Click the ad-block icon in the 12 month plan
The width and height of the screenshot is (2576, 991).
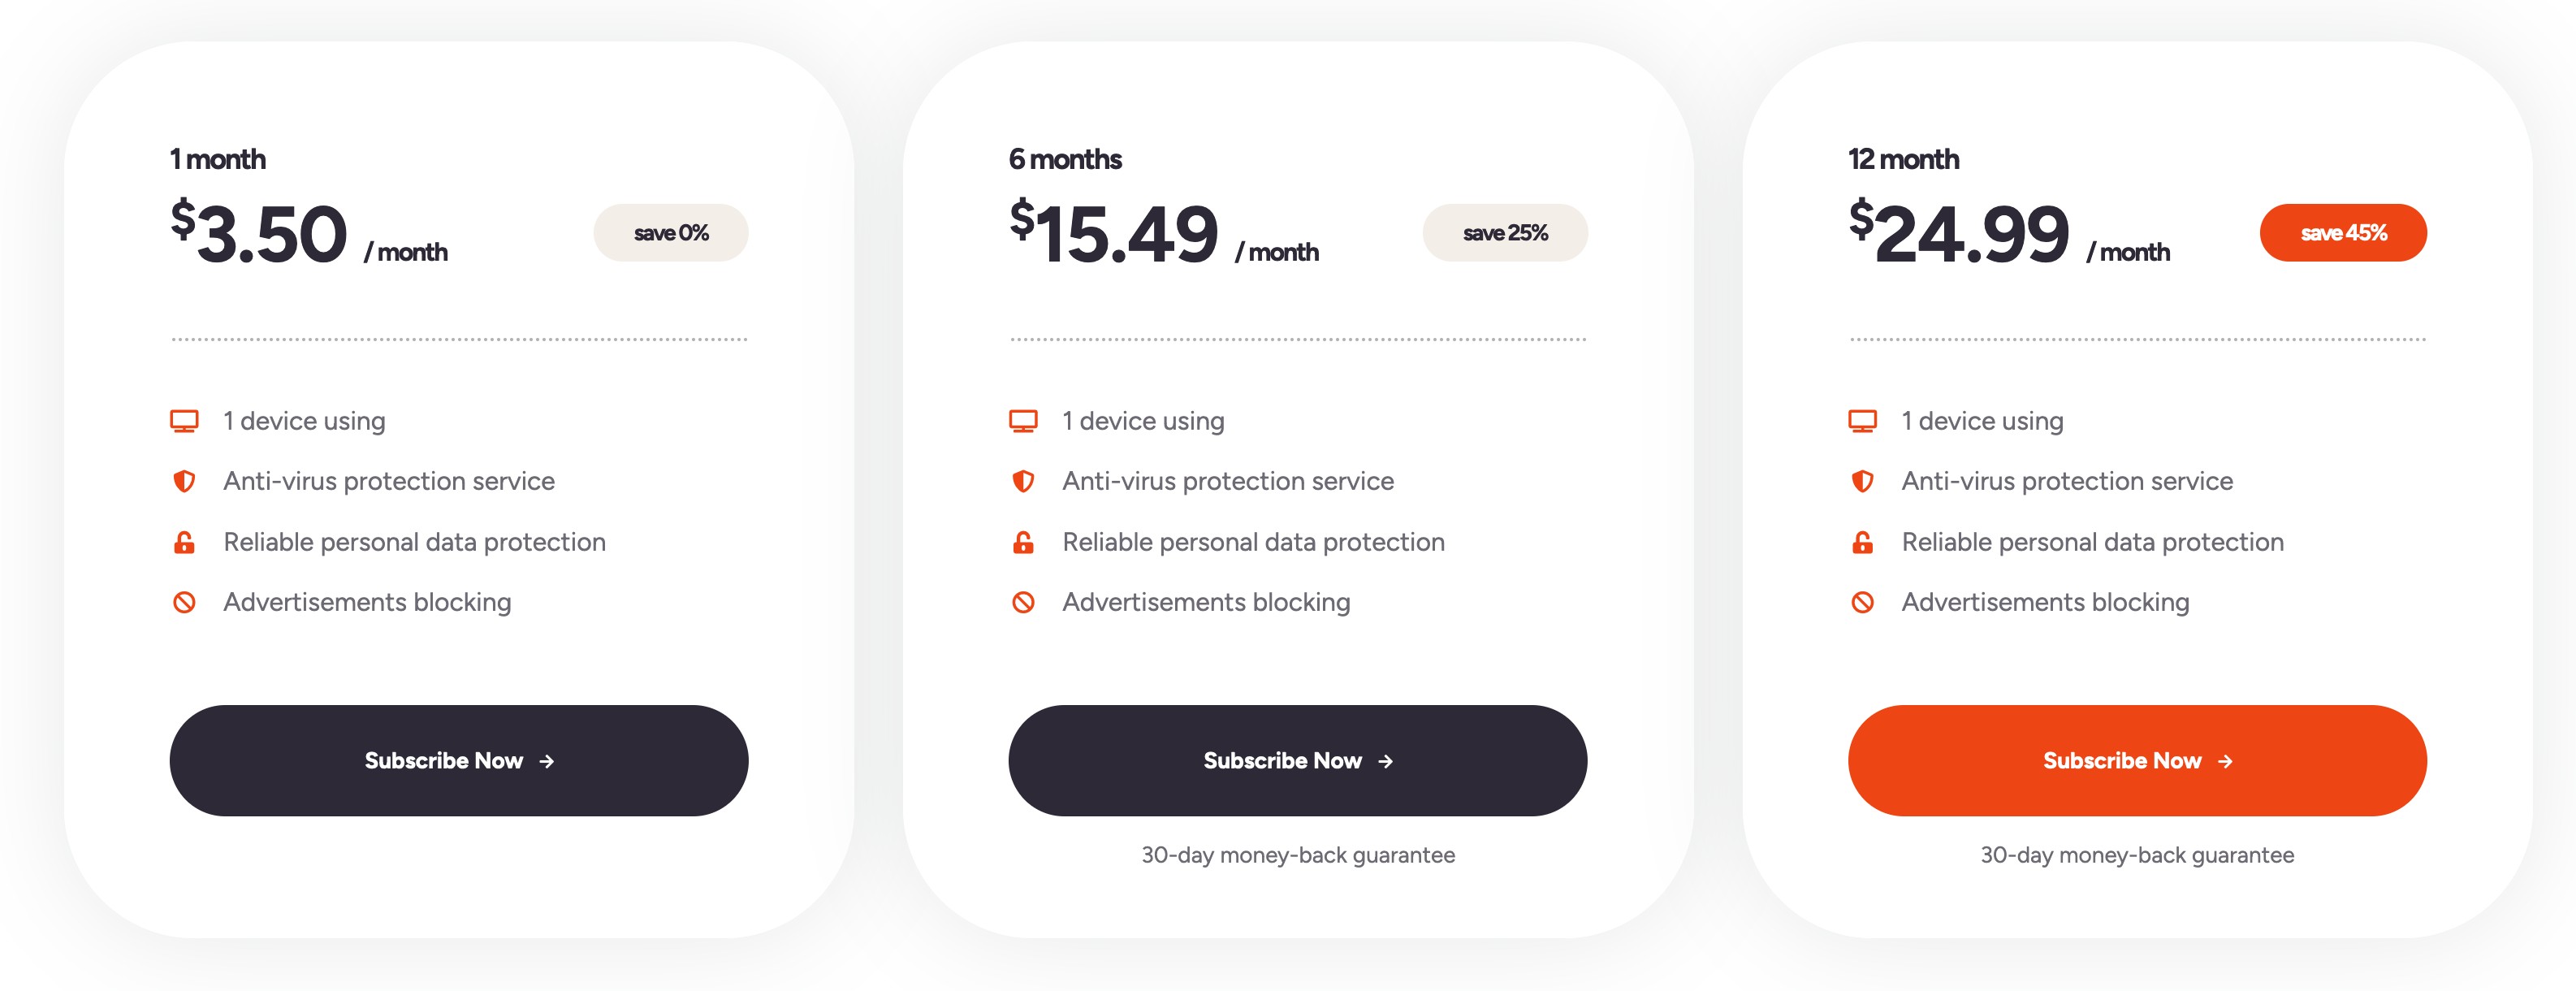click(x=1862, y=602)
